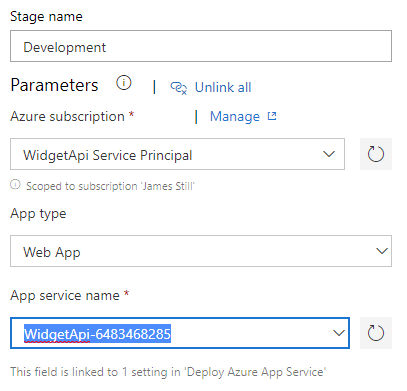Click the 'App service name' label

(65, 296)
